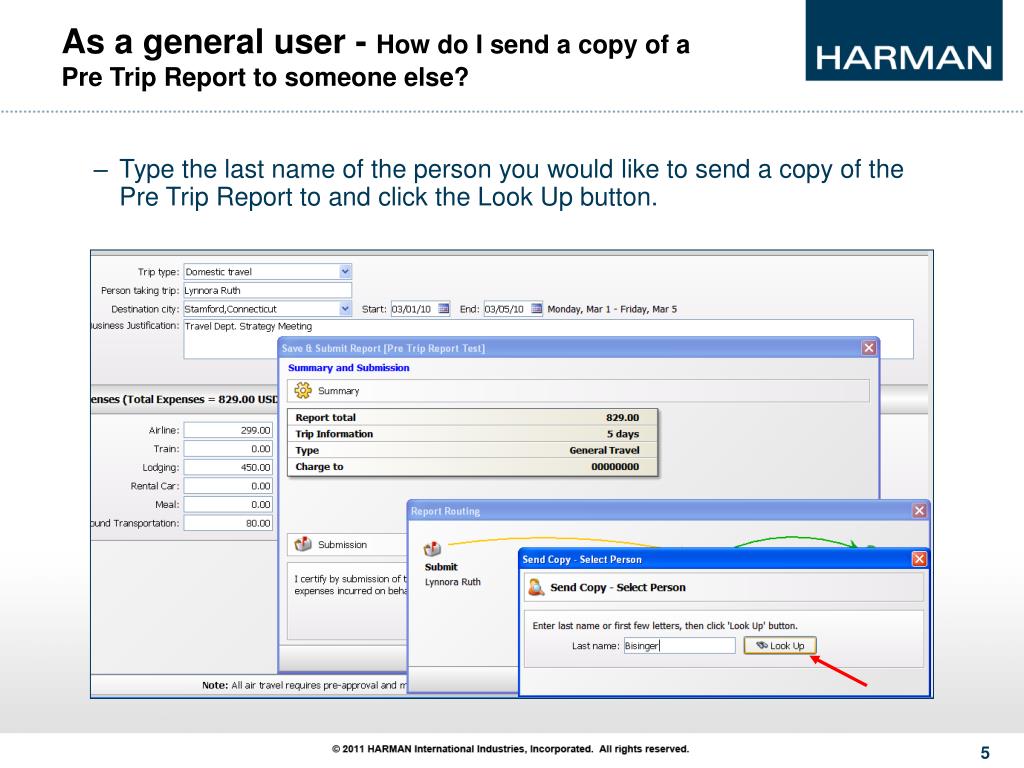Click the Lodging amount field
Screen dimensions: 1024x768
pyautogui.click(x=228, y=468)
